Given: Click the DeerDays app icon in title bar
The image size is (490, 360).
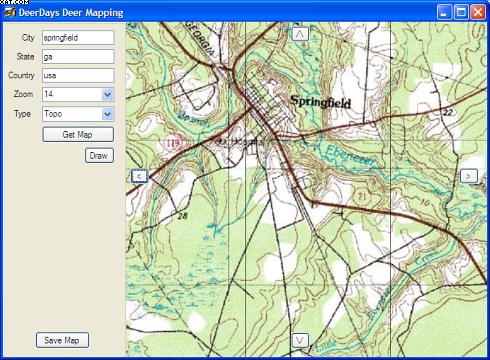Looking at the screenshot, I should 10,13.
